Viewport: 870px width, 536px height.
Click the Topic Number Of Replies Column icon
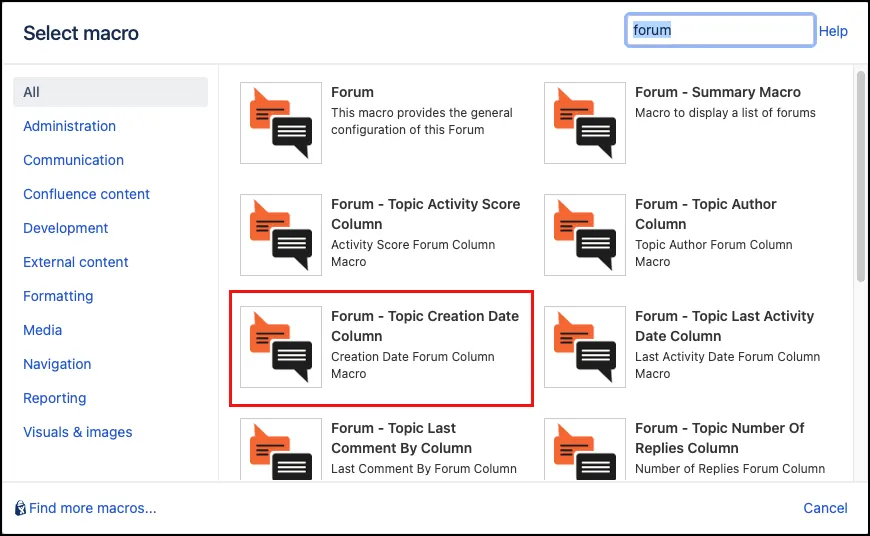point(585,449)
